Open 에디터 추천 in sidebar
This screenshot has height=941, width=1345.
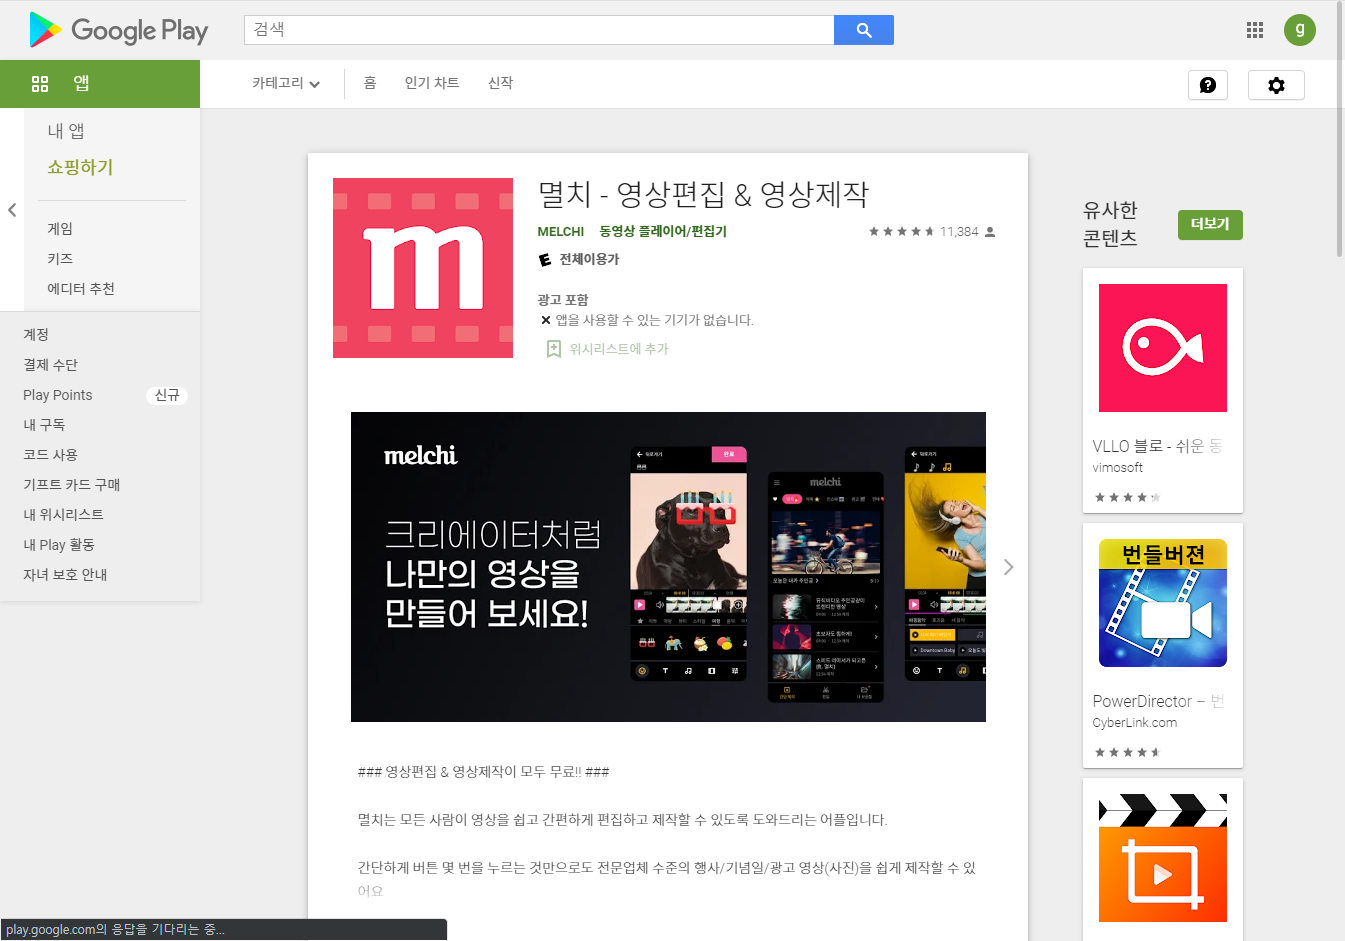81,289
